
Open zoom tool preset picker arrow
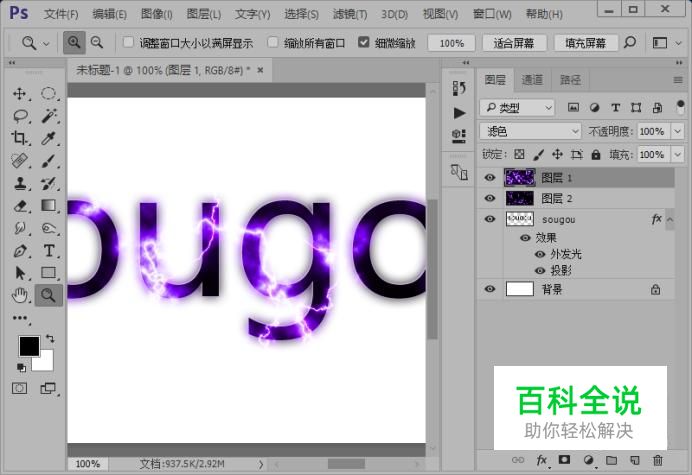tap(46, 43)
